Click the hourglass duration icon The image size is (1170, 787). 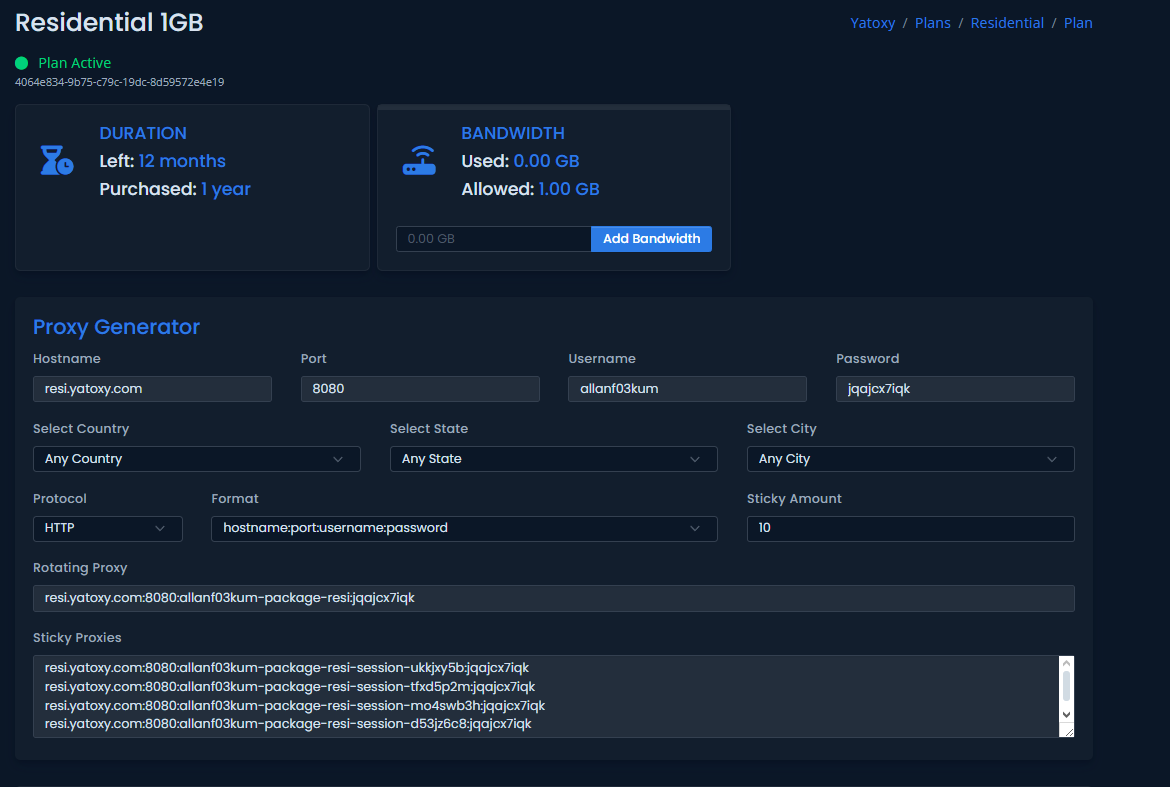coord(57,160)
